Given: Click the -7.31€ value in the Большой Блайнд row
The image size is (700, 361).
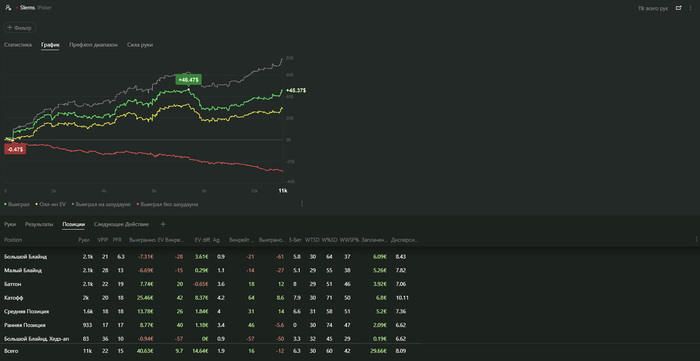Looking at the screenshot, I should [x=146, y=257].
